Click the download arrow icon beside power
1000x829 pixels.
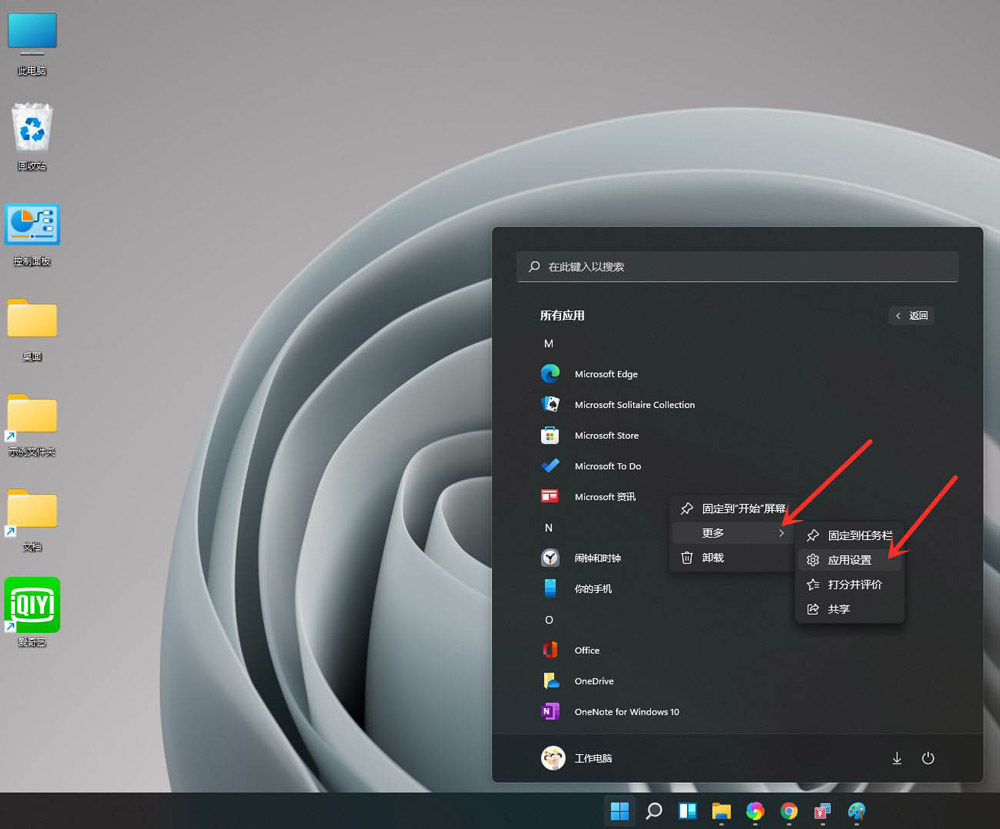tap(897, 758)
